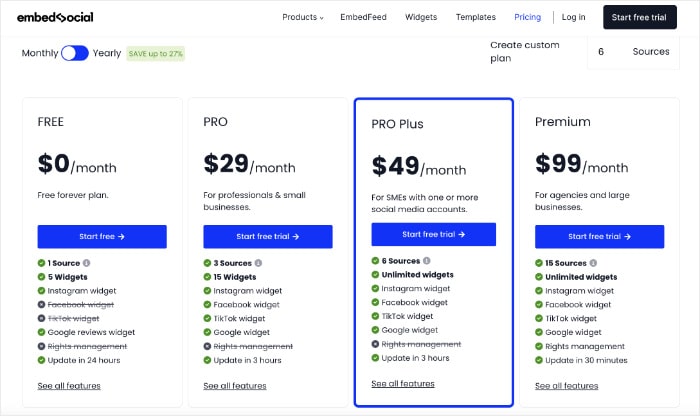This screenshot has height=416, width=700.
Task: Click the EmbedSocial logo
Action: click(x=55, y=17)
